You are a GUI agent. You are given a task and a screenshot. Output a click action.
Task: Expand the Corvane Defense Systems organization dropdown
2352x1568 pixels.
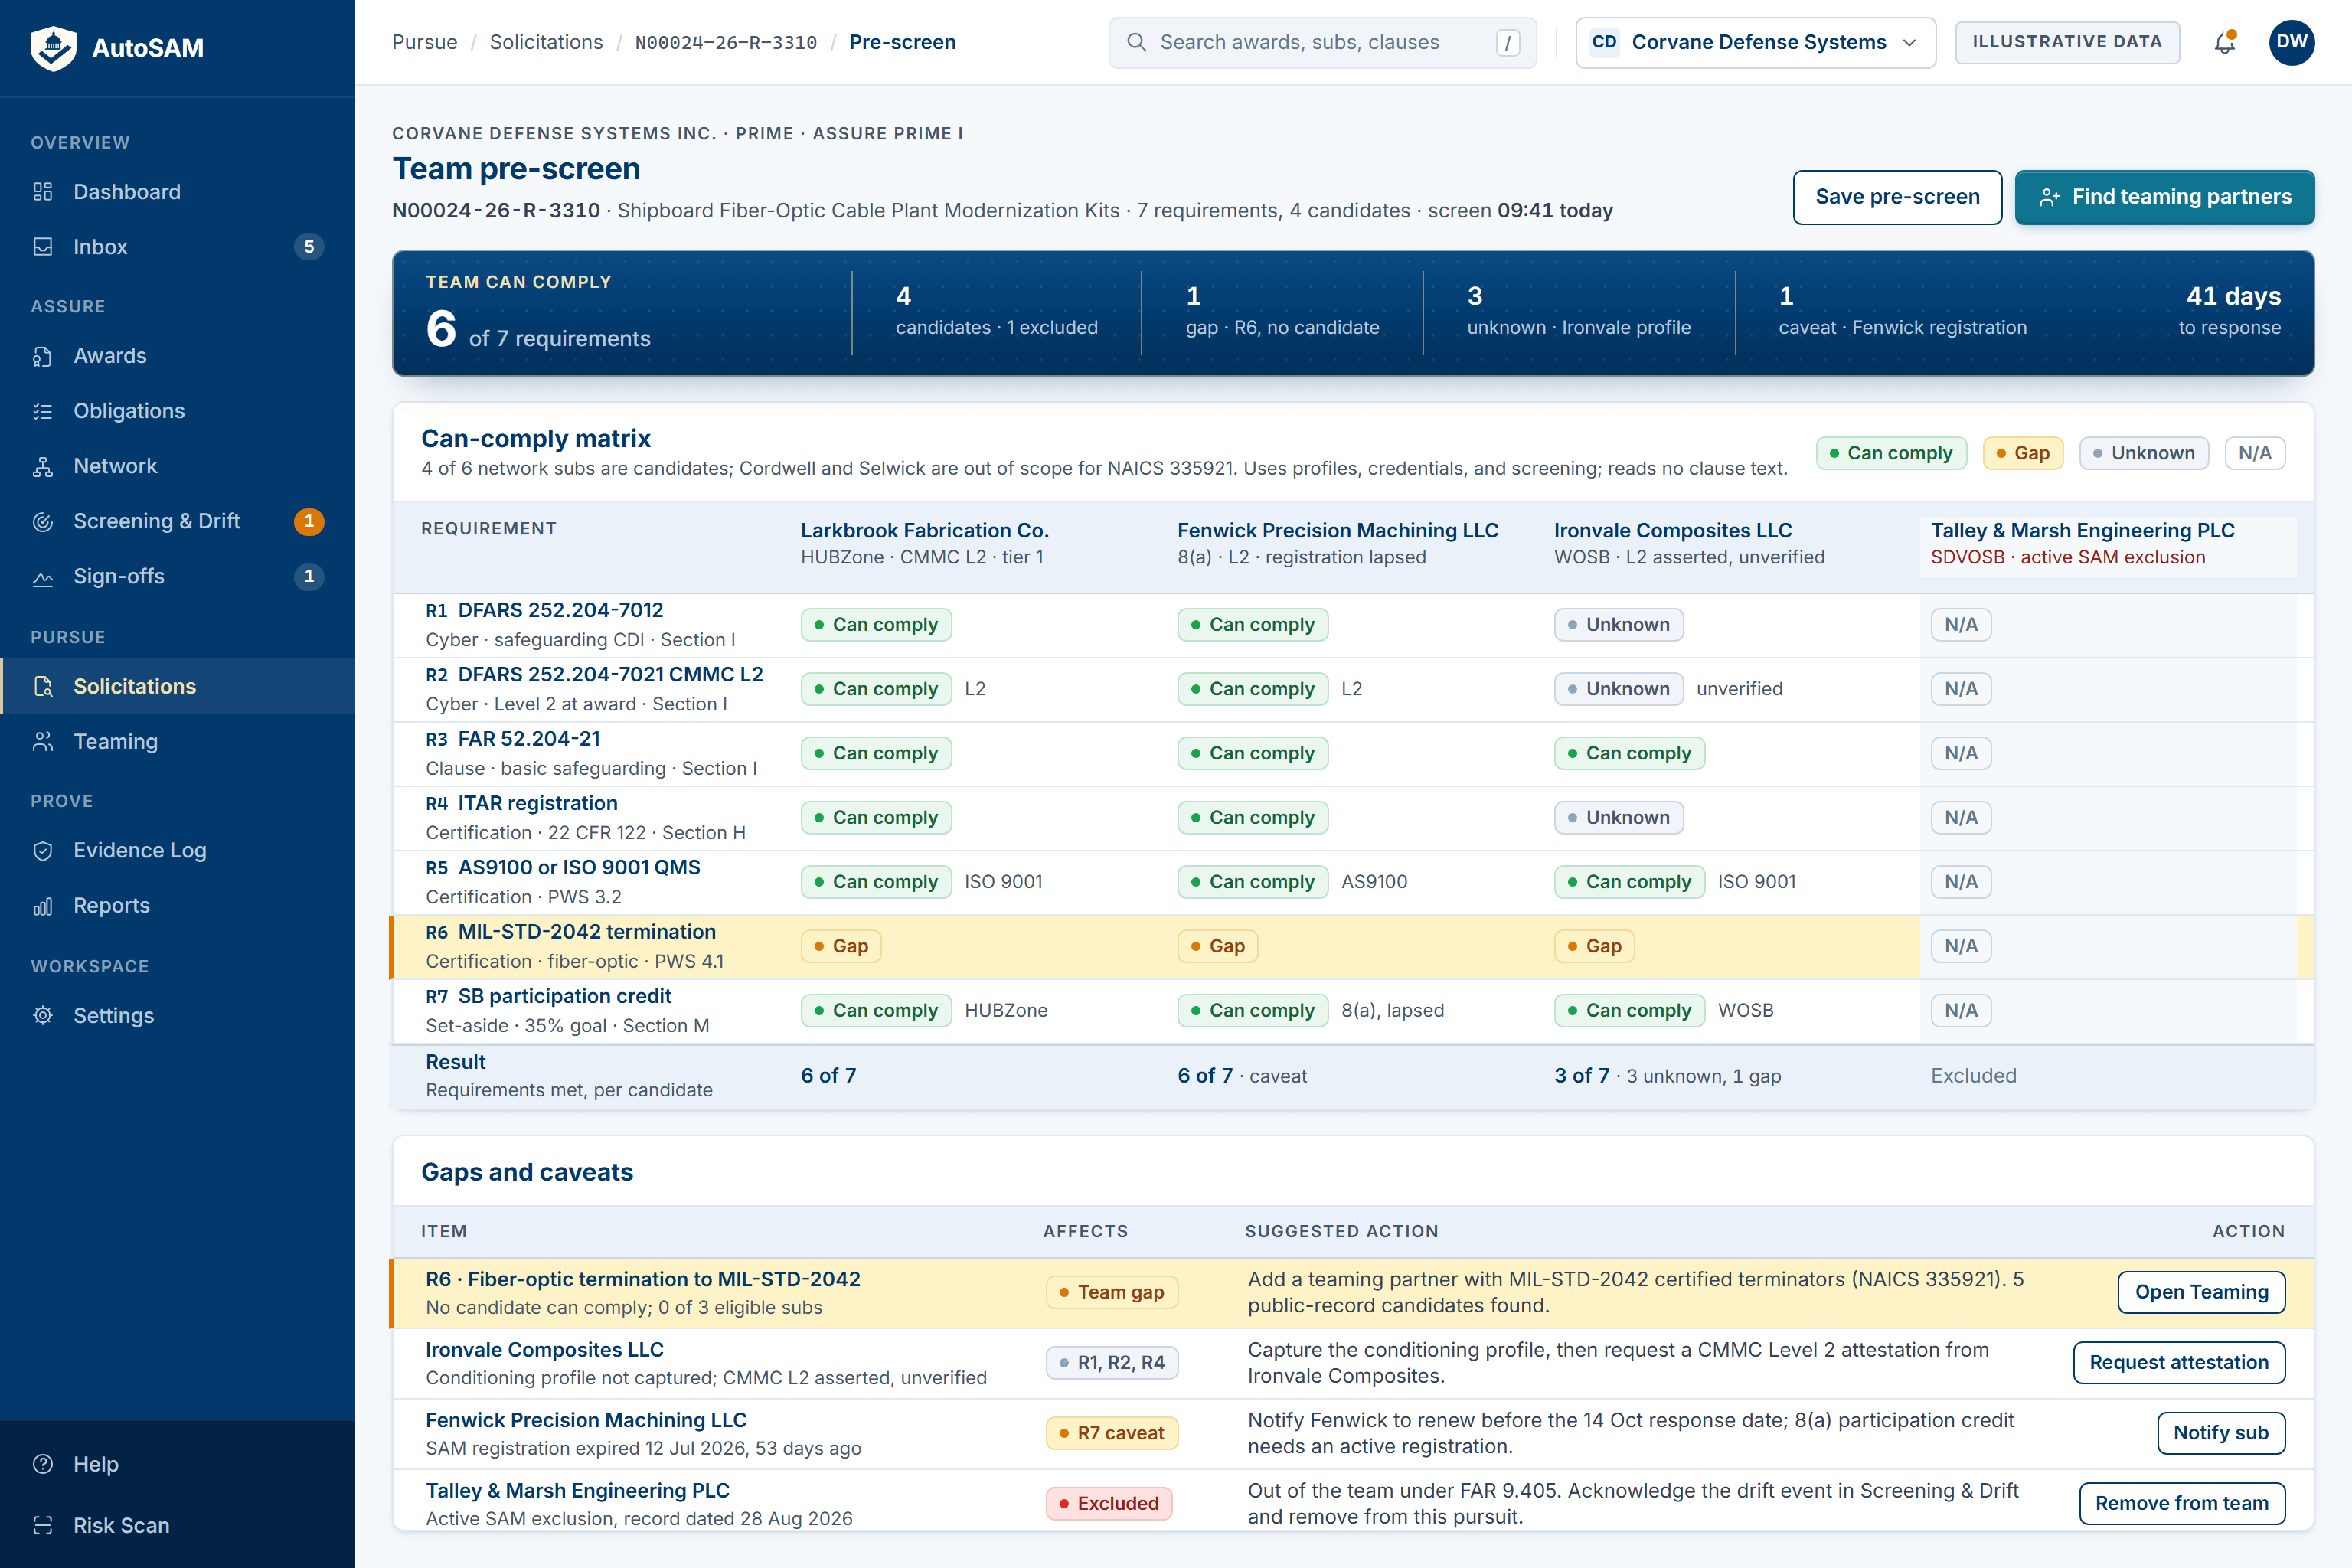pos(1755,42)
